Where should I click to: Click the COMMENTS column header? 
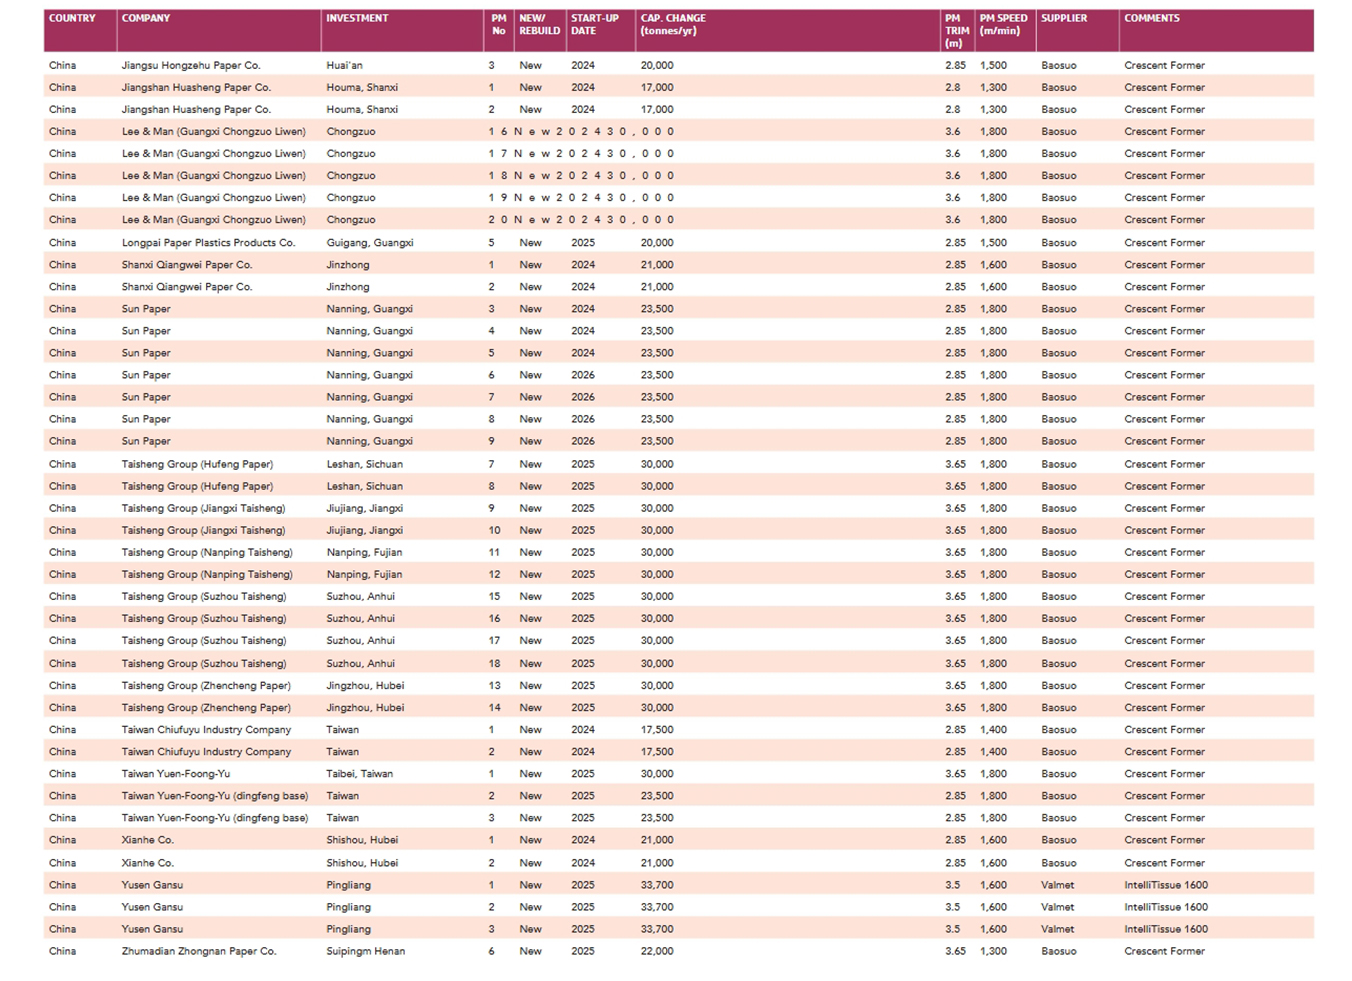click(x=1152, y=18)
